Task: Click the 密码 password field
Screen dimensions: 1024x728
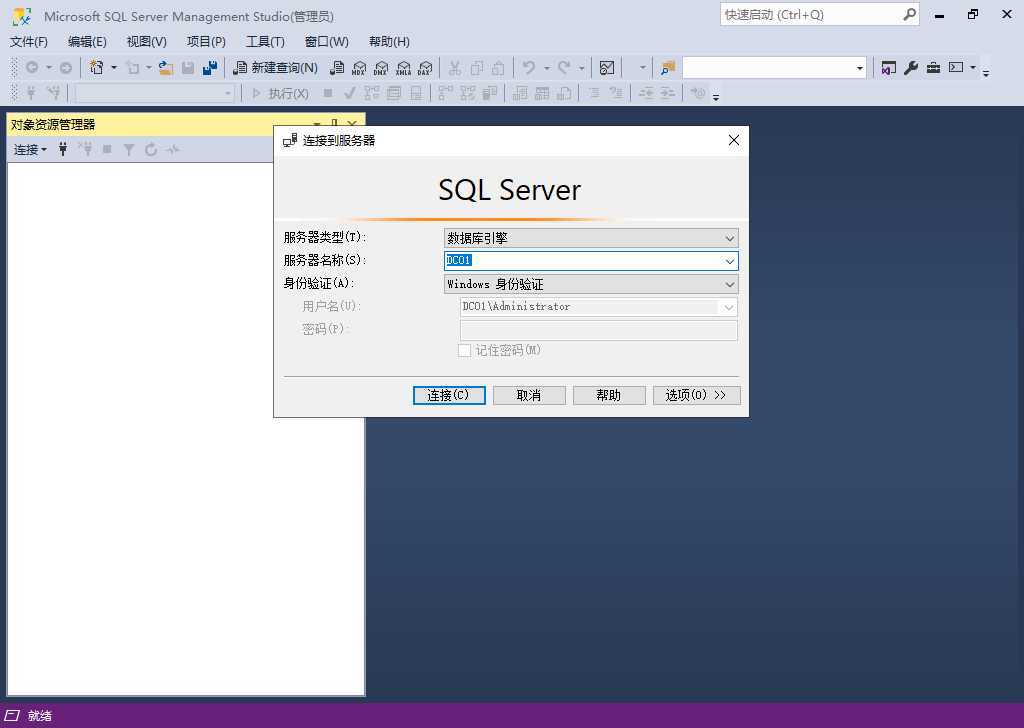Action: (x=599, y=330)
